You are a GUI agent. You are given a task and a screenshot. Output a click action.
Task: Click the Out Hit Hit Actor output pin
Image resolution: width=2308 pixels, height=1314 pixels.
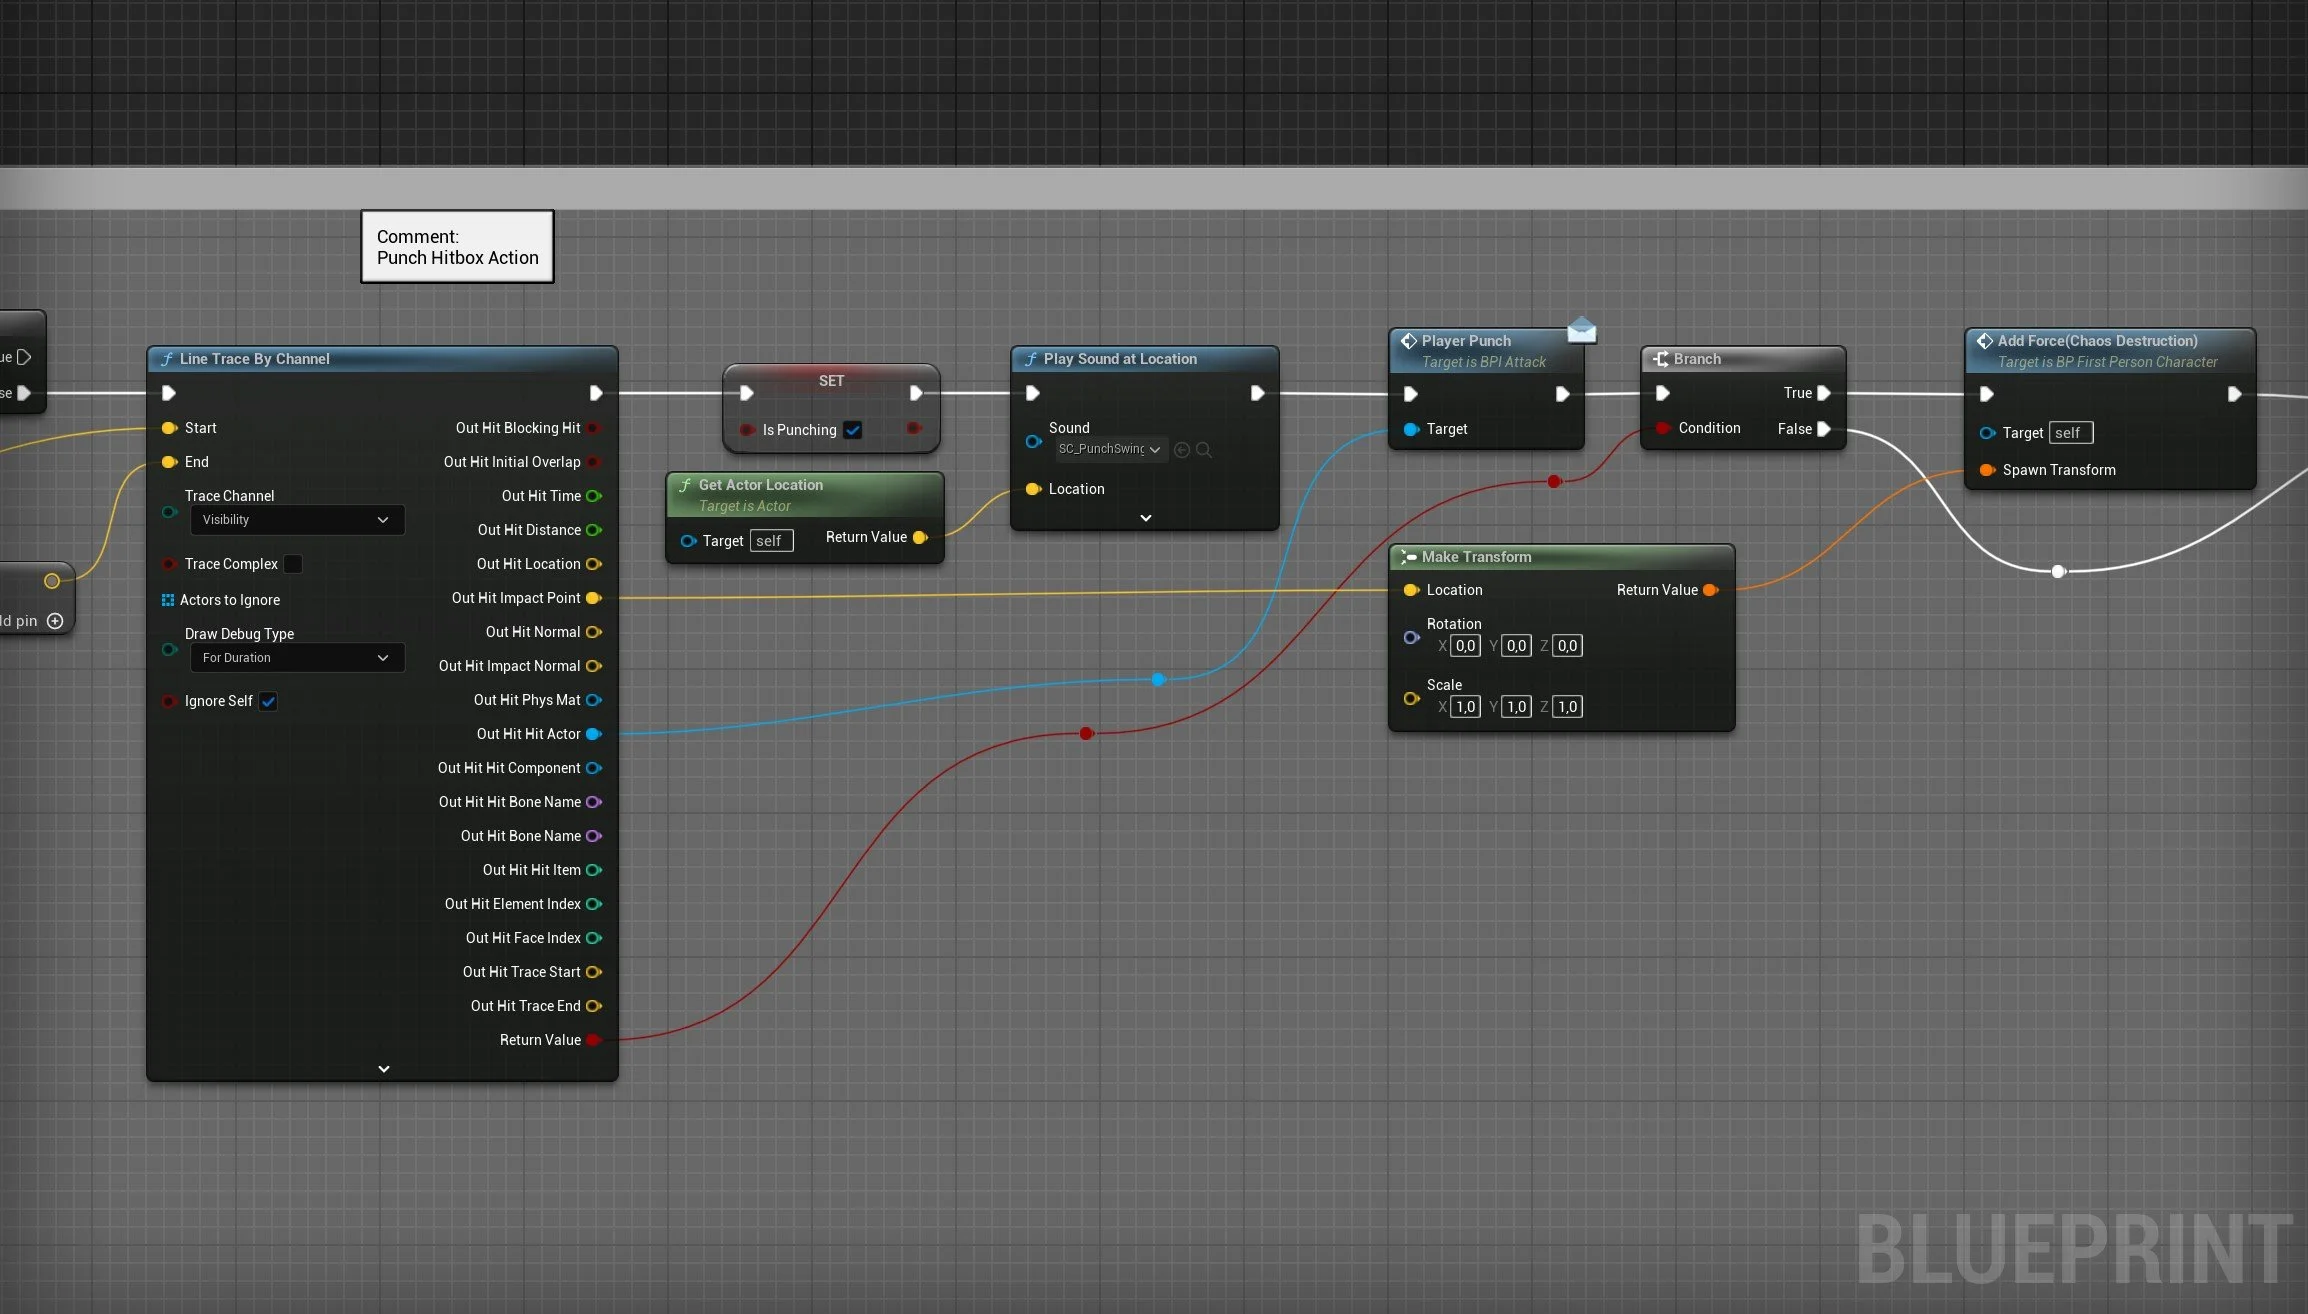[x=593, y=734]
